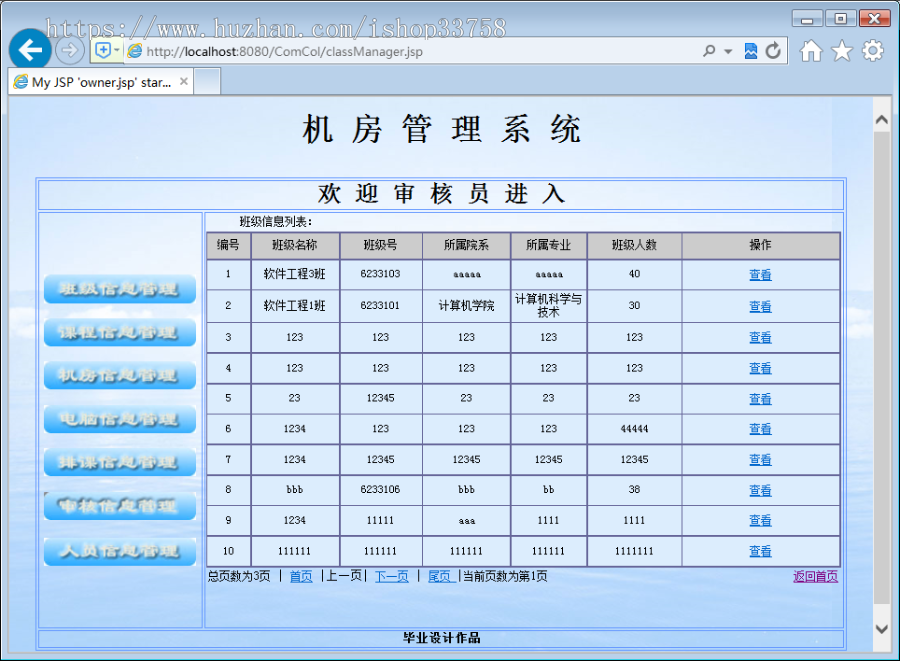
Task: Click inside the address bar URL field
Action: tap(400, 49)
